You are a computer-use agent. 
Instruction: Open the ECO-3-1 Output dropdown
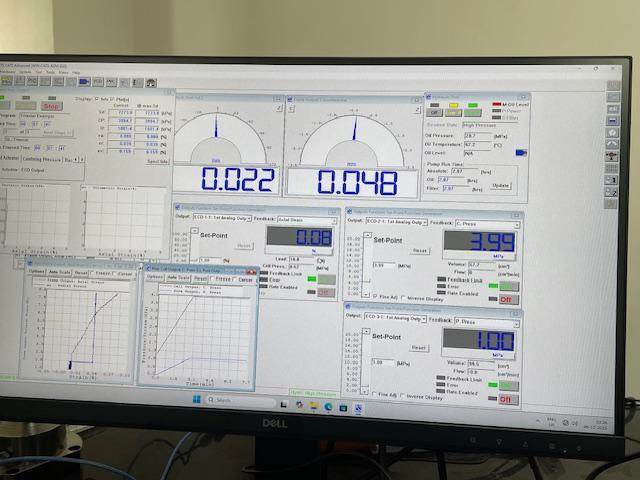[395, 318]
